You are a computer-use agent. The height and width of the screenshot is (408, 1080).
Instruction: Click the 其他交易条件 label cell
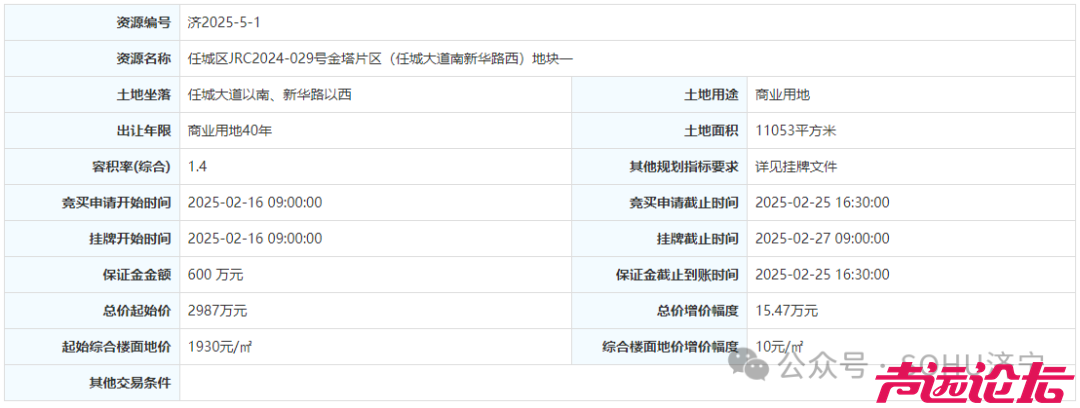[93, 382]
